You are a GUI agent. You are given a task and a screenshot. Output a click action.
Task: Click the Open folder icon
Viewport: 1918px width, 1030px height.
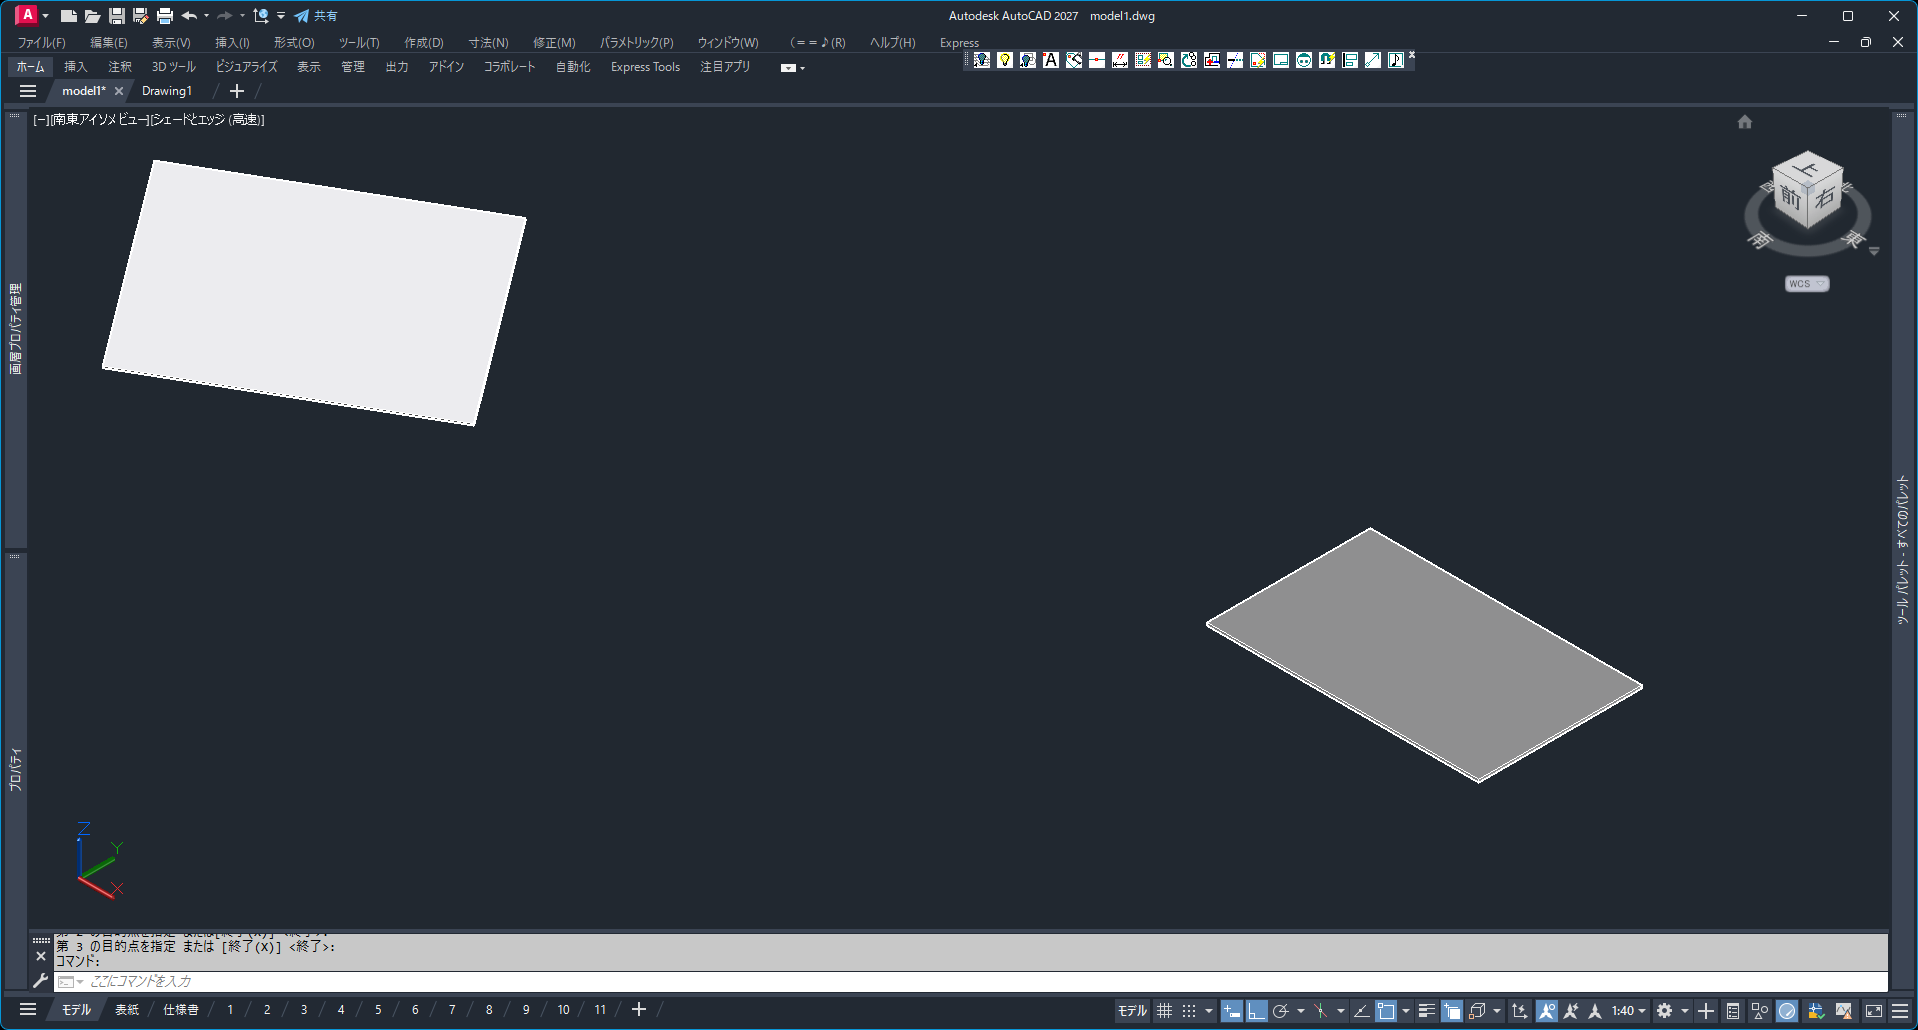point(92,16)
